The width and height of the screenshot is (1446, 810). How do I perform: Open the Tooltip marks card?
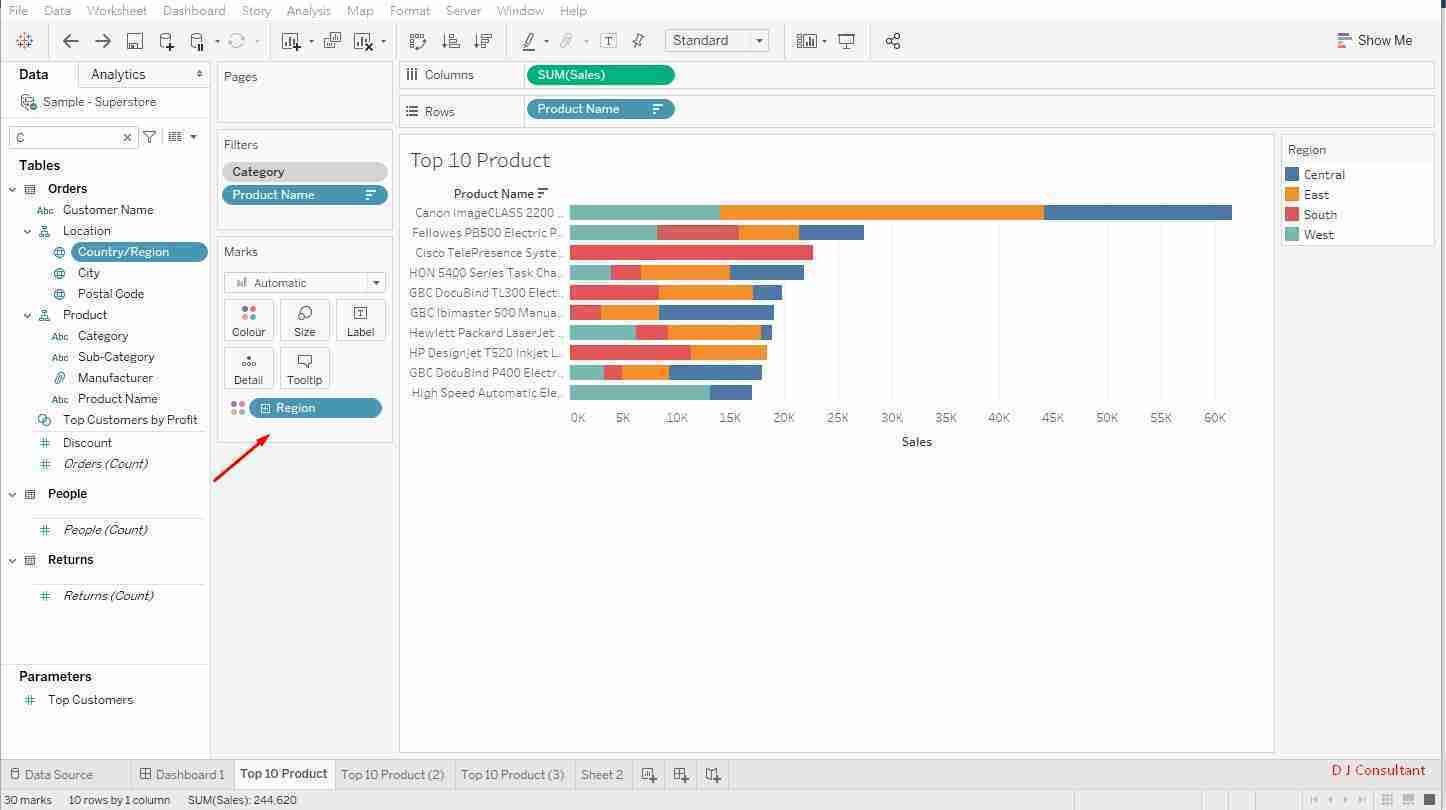pyautogui.click(x=304, y=368)
